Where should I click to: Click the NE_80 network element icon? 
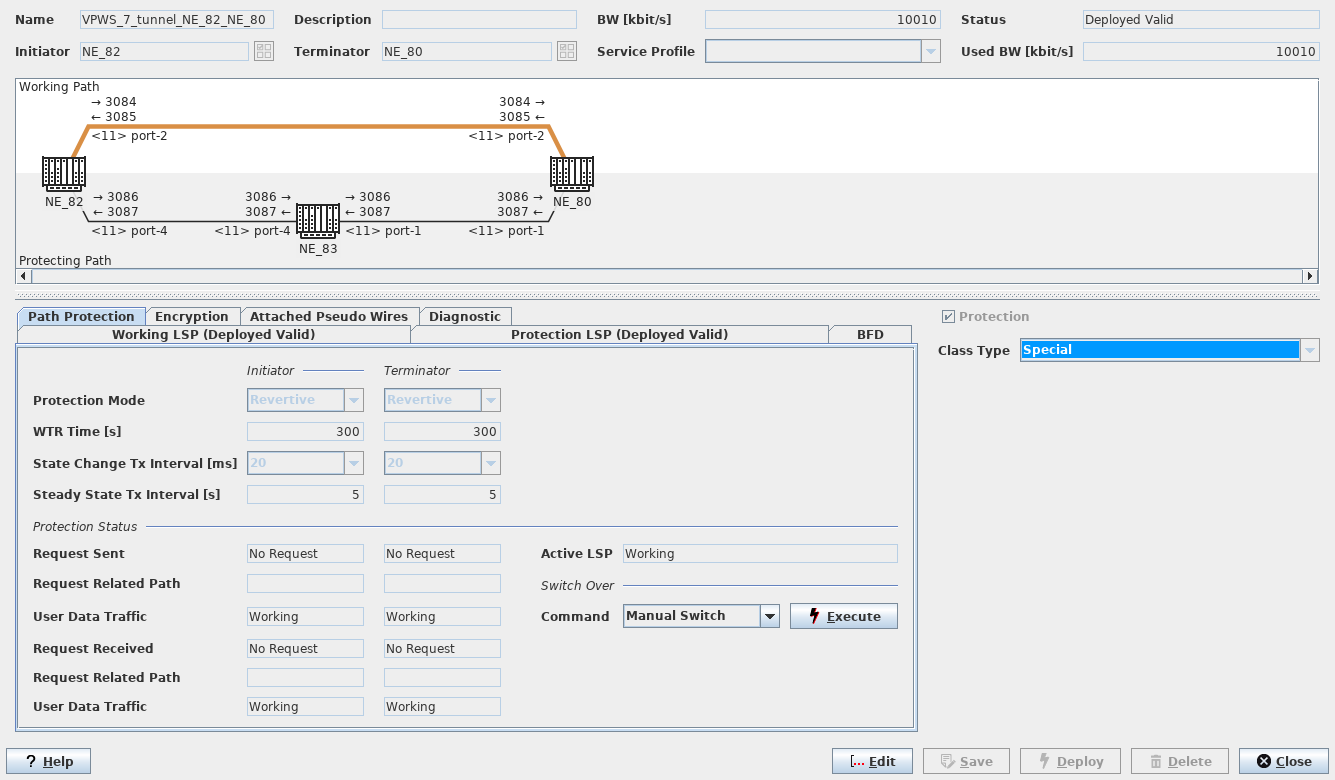572,174
